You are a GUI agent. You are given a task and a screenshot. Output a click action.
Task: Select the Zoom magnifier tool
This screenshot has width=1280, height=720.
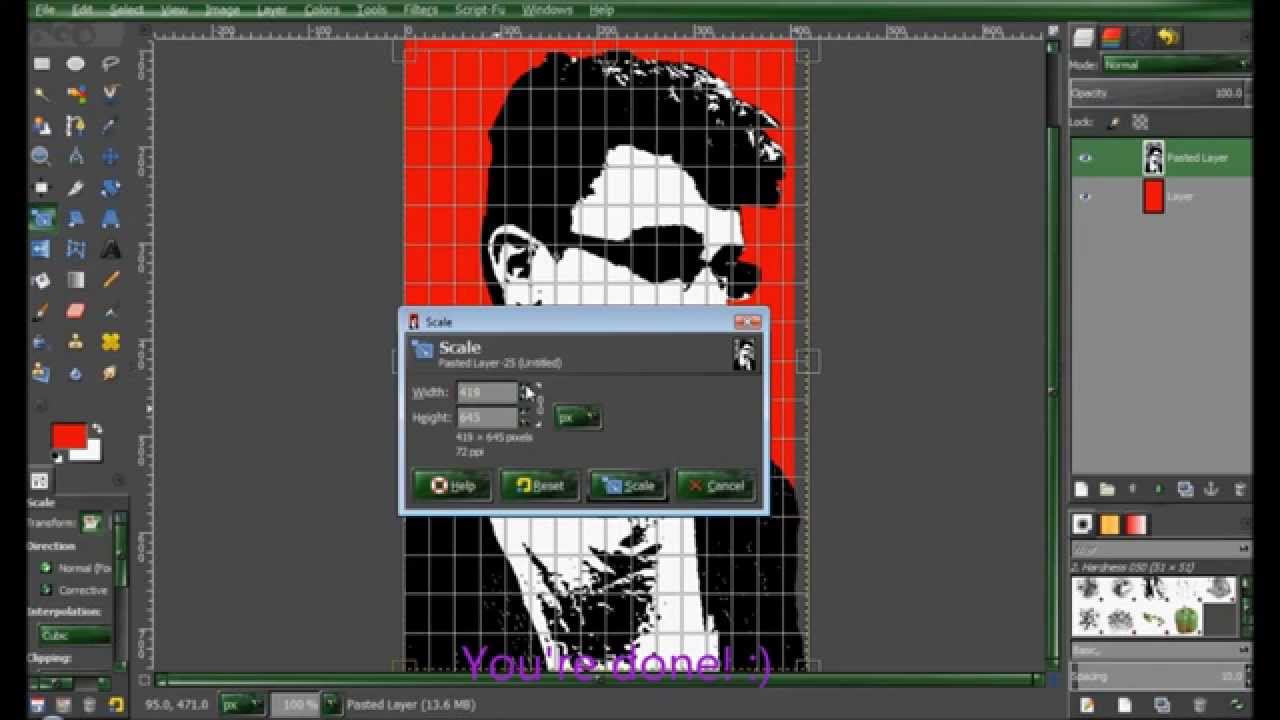tap(42, 157)
